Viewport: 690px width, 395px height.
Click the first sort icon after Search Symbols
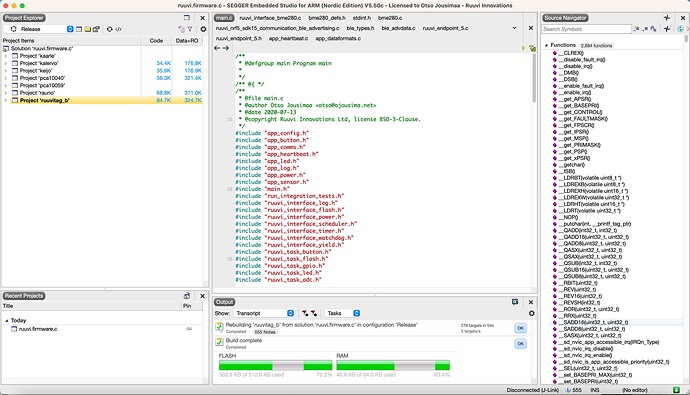point(636,29)
